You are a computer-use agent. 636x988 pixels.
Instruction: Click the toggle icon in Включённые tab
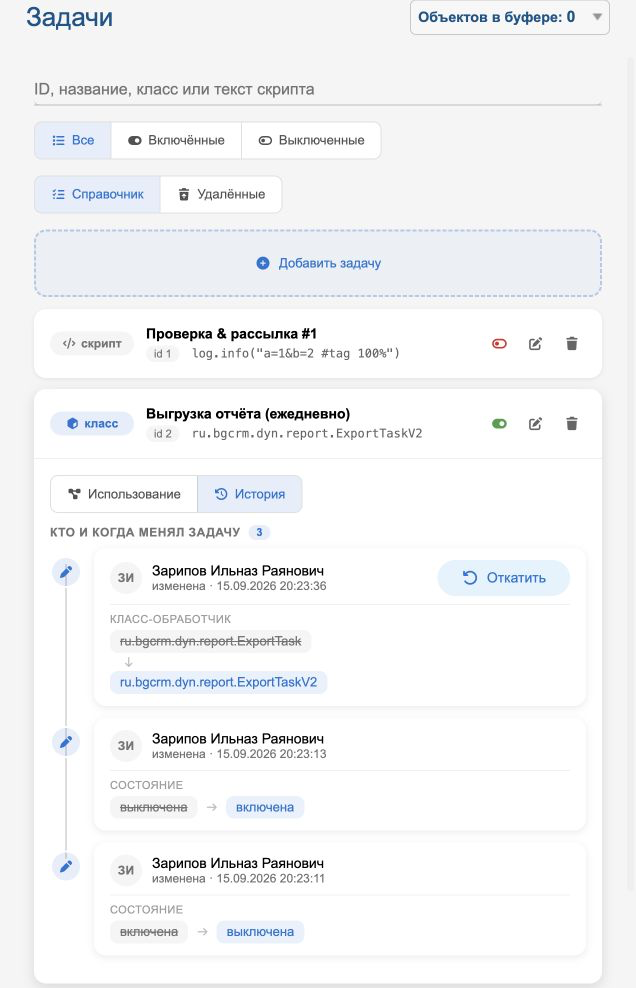click(134, 140)
